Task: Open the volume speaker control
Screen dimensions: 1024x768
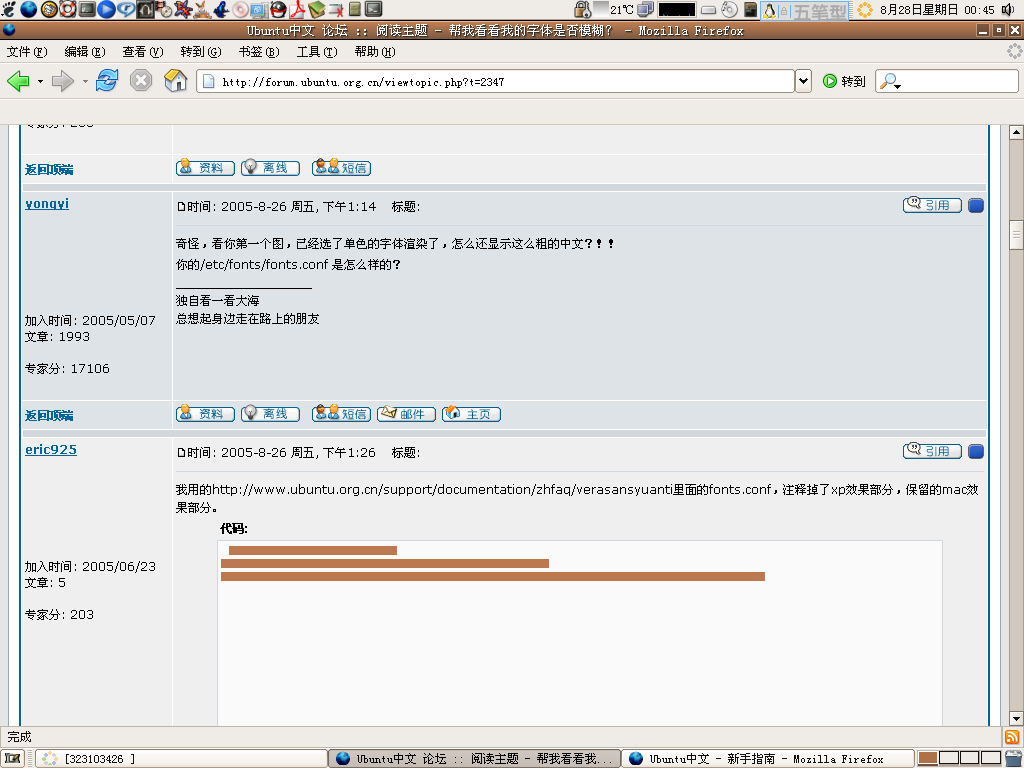Action: pos(1008,9)
